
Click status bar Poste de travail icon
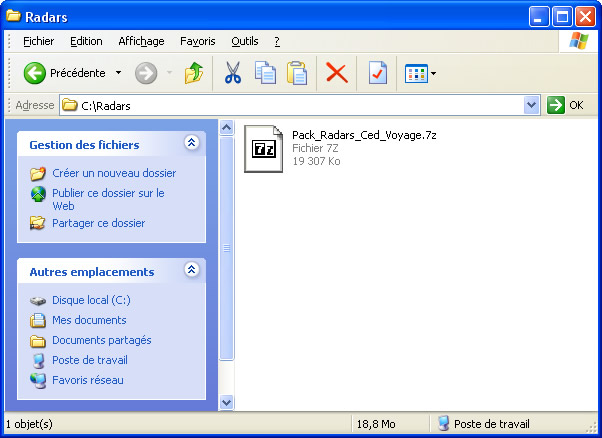(x=443, y=423)
